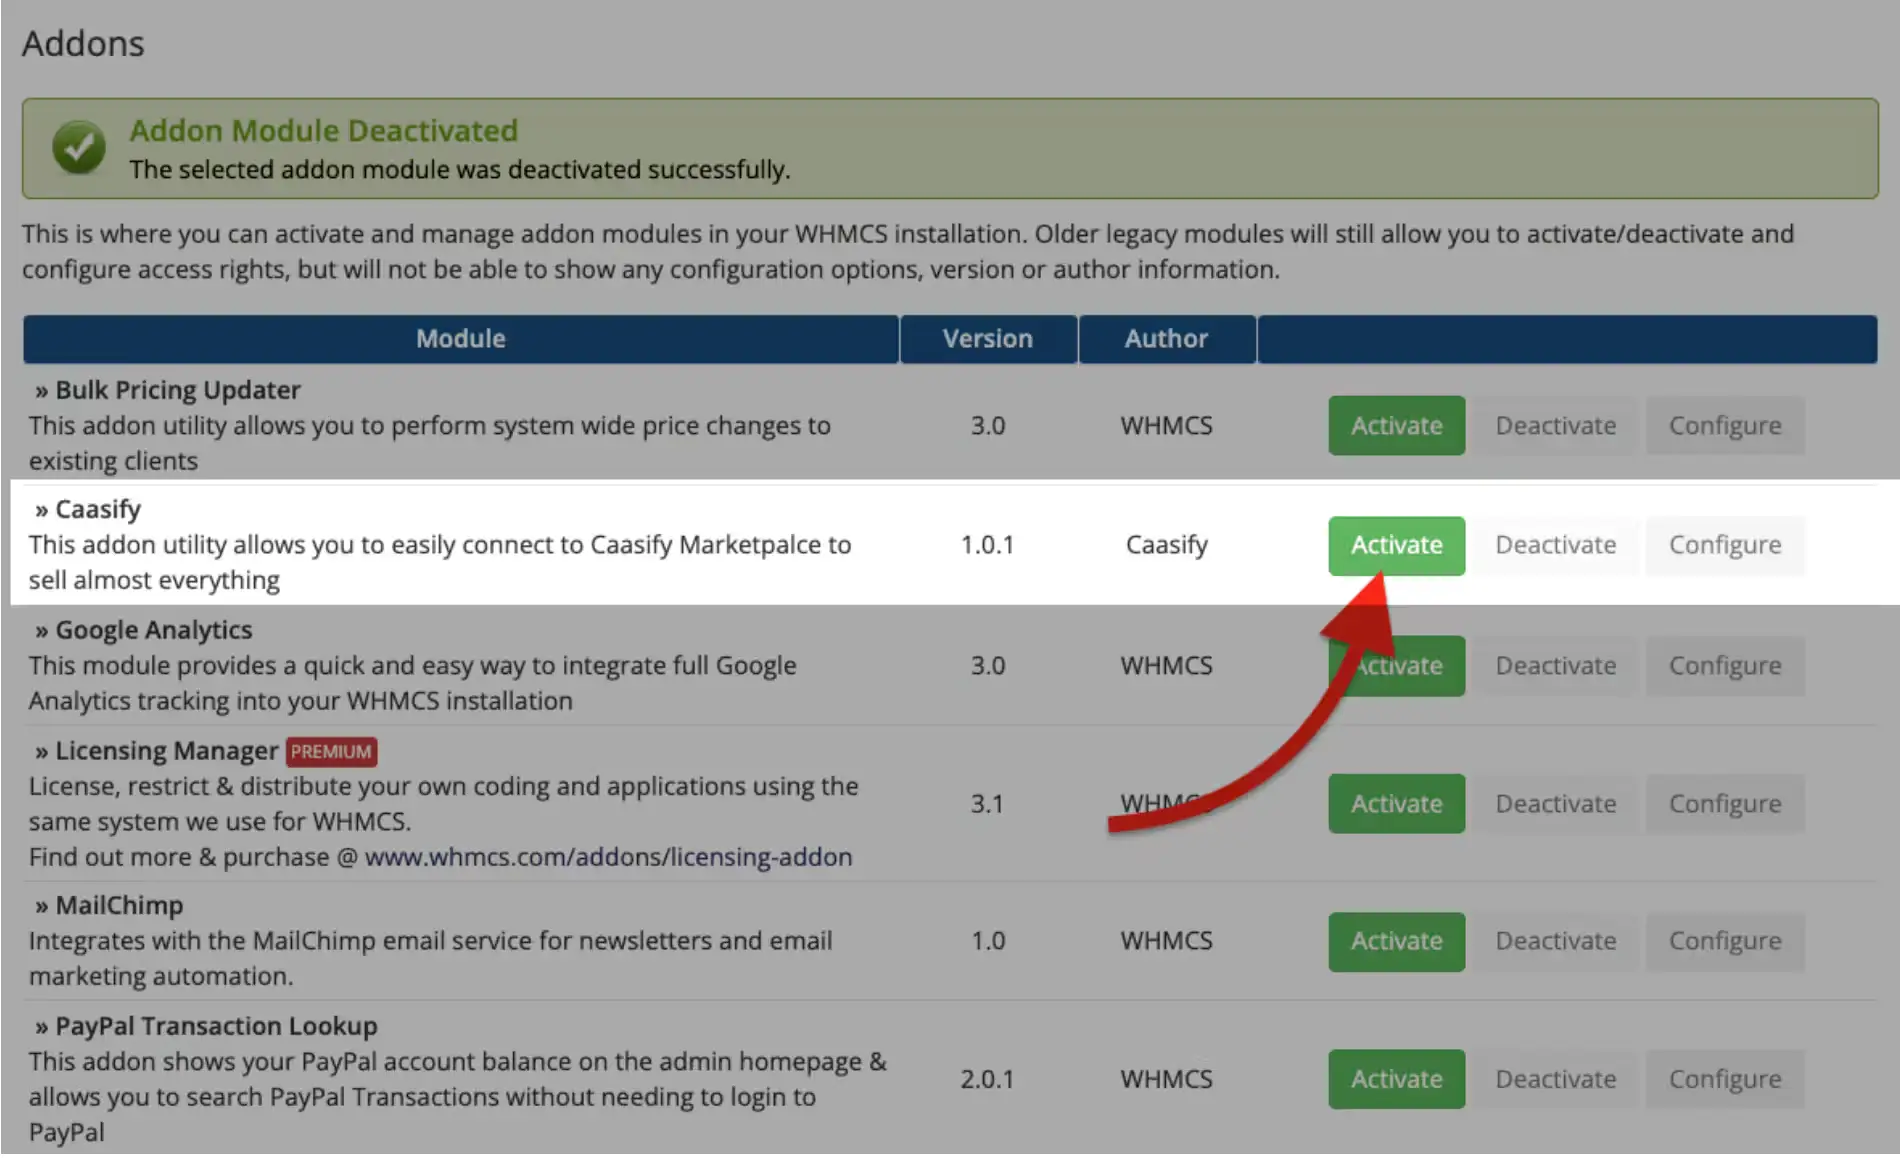Select the Author column header
The image size is (1900, 1158).
(1166, 339)
